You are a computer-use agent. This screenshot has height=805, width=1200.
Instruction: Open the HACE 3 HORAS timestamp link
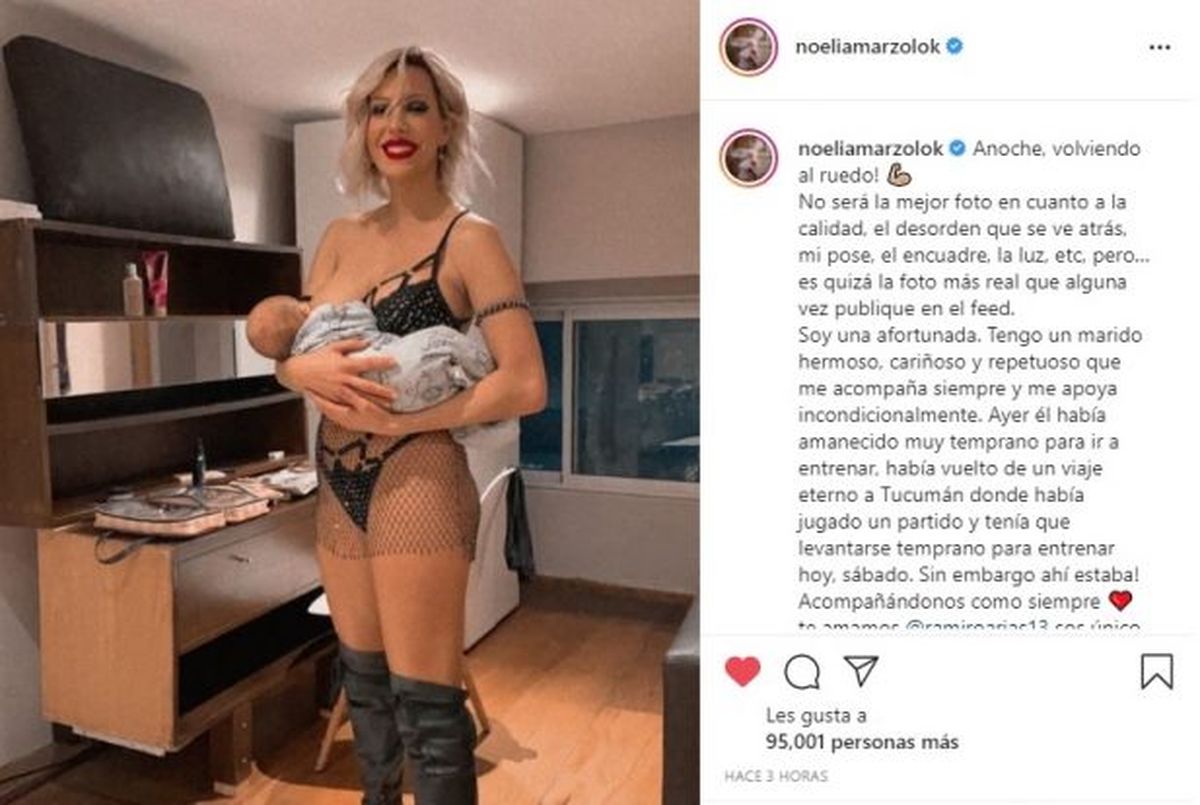(x=777, y=776)
